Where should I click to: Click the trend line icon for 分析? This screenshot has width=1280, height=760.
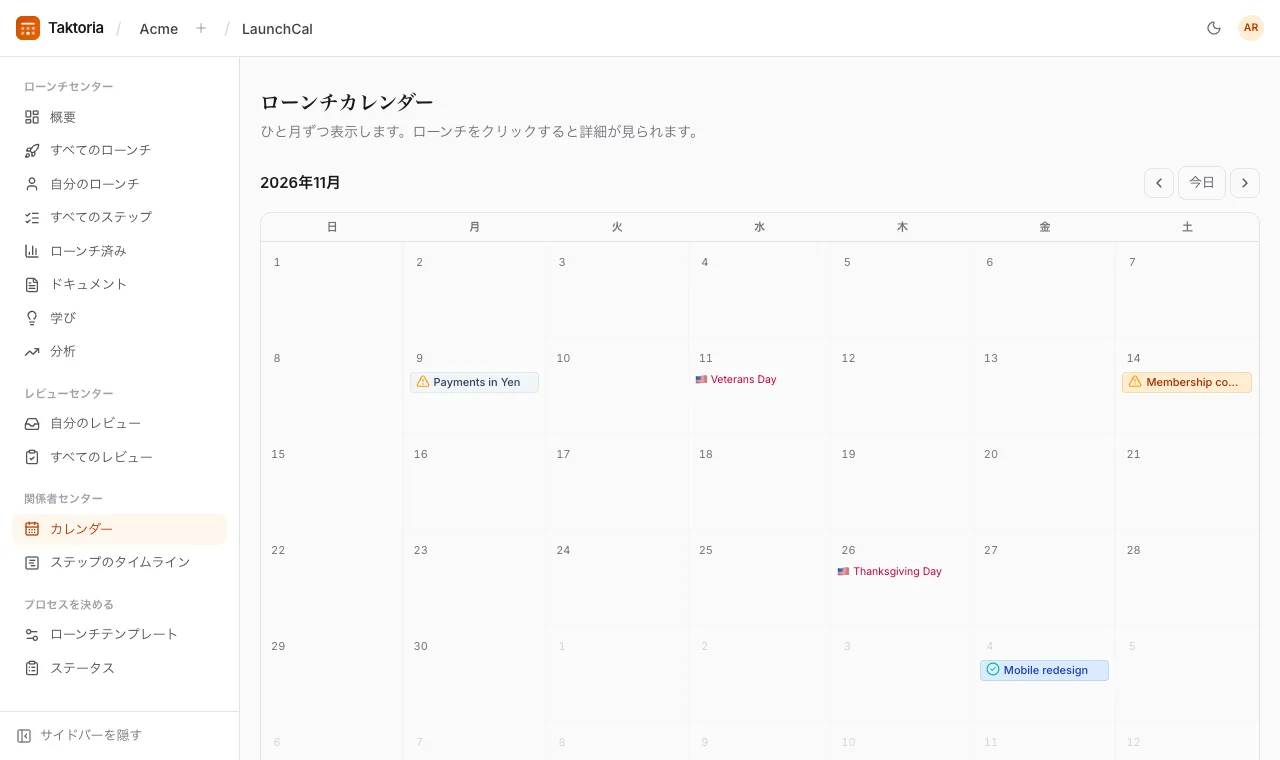(x=32, y=351)
